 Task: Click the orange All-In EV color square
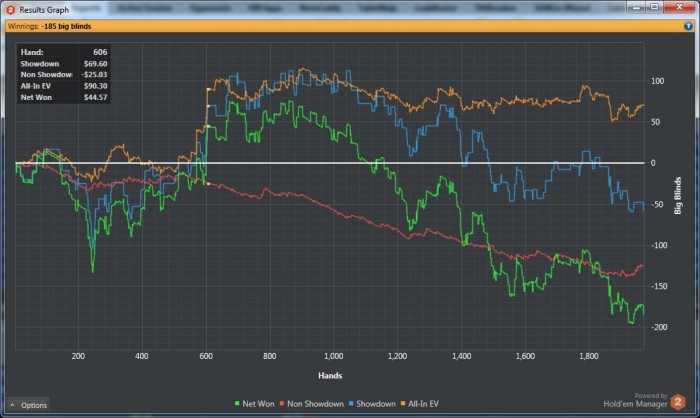(x=403, y=404)
